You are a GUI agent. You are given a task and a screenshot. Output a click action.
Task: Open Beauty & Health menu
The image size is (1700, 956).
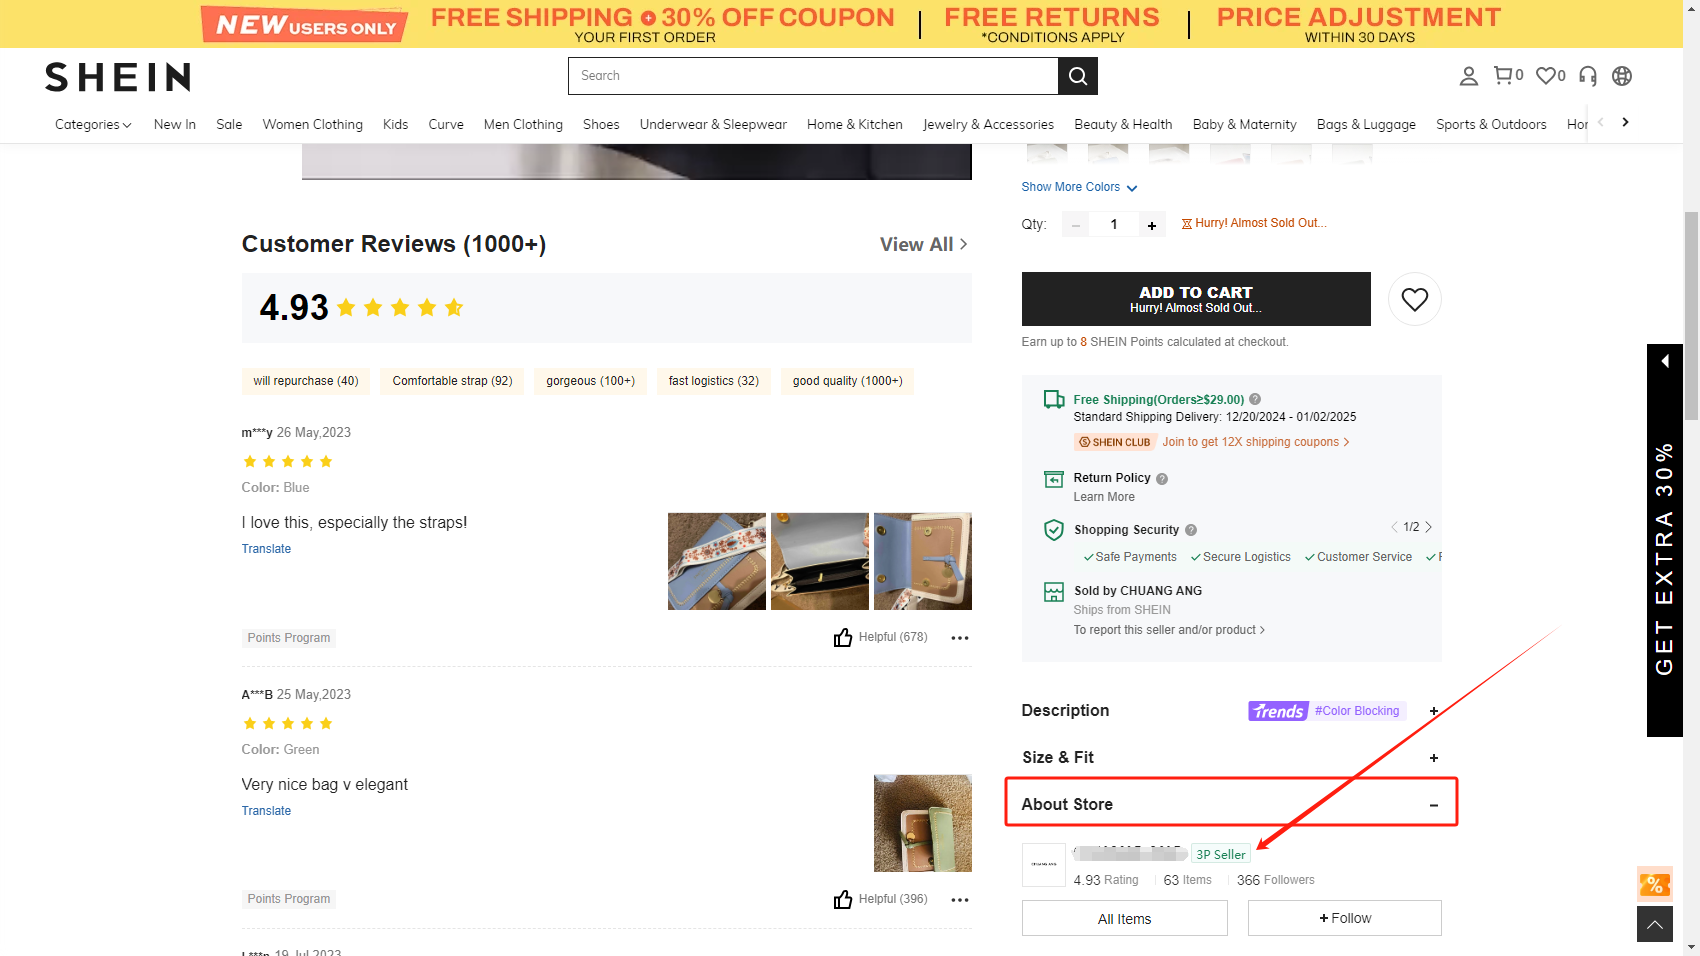tap(1123, 124)
